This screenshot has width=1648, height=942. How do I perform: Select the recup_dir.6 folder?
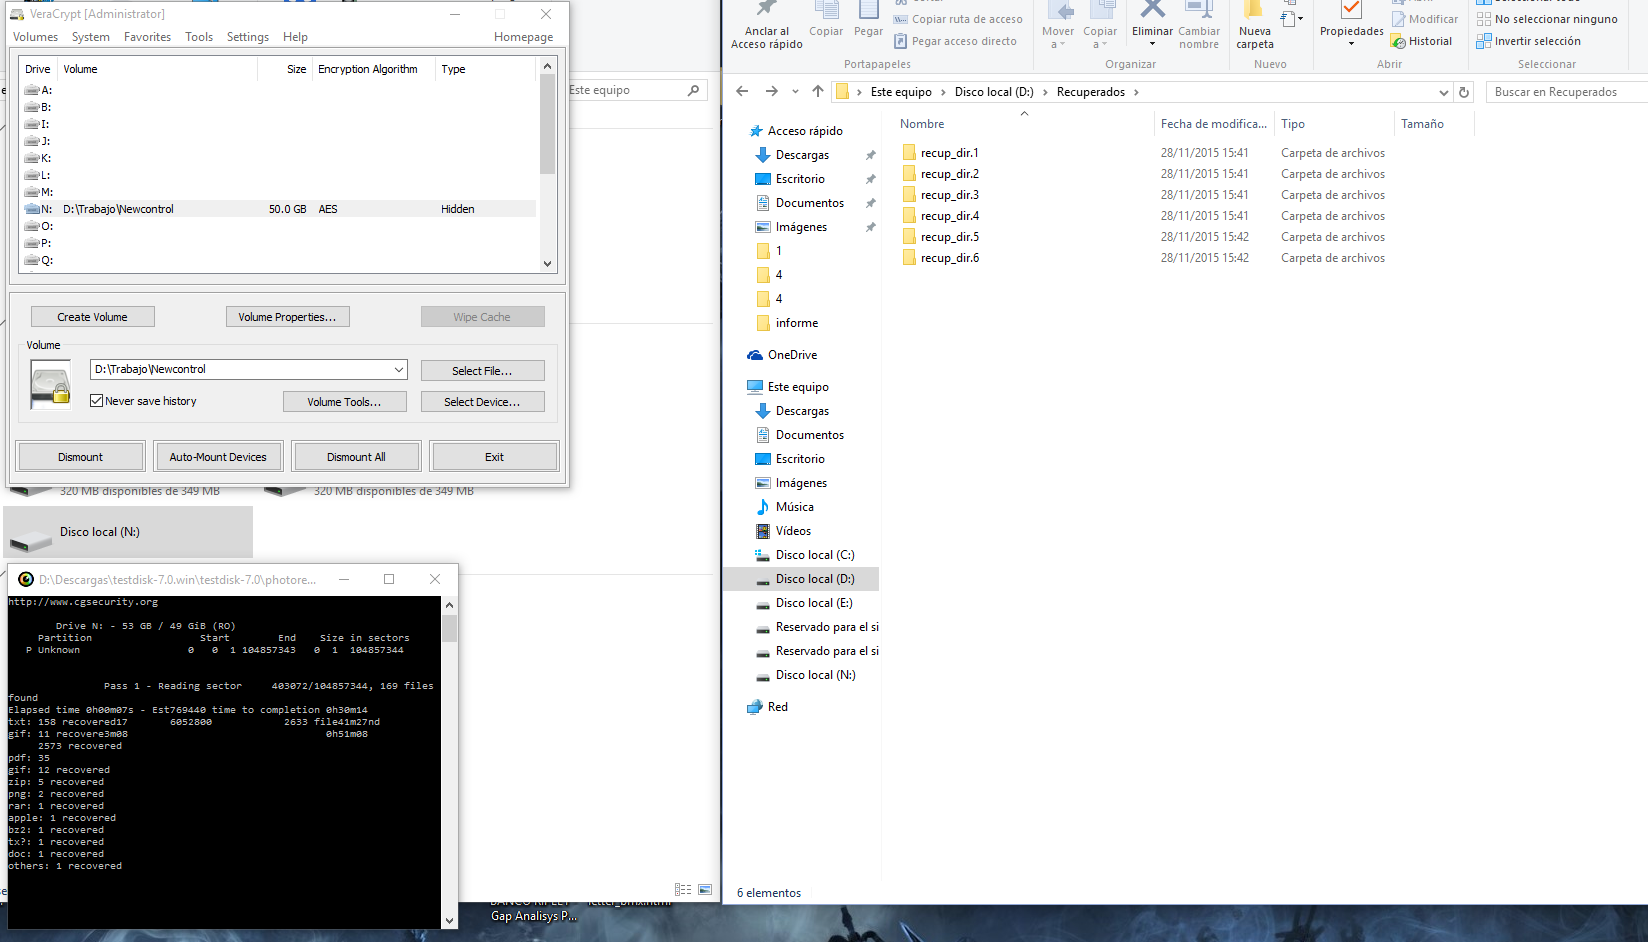coord(940,258)
